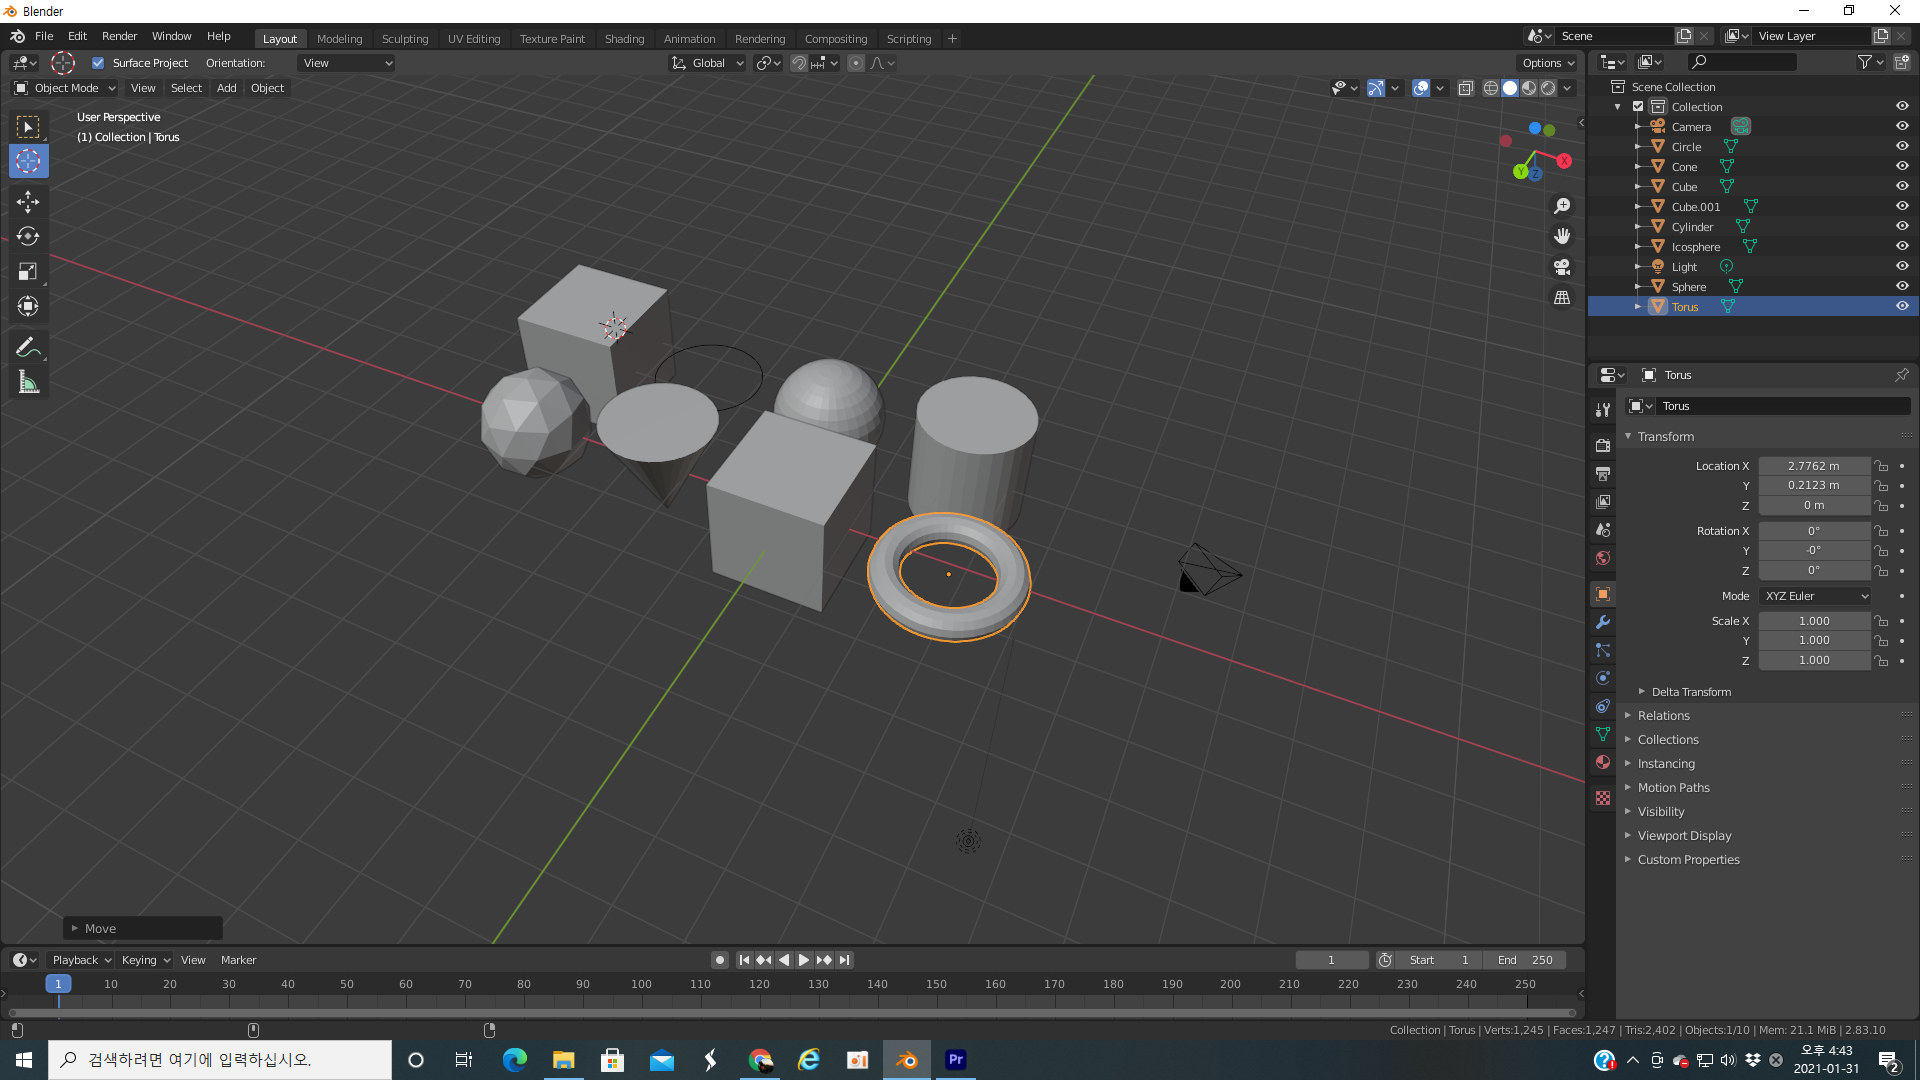Switch to the Sculpting workspace tab
Screen dimensions: 1920x1080
404,39
